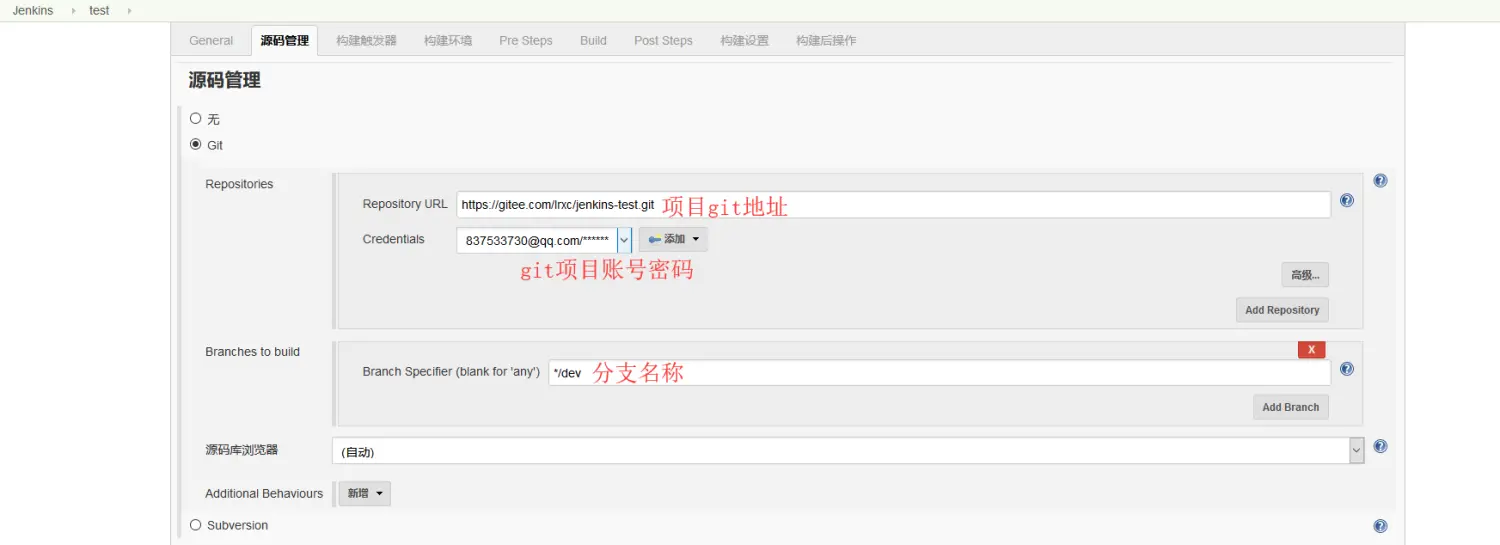Select the Git radio option
This screenshot has width=1500, height=545.
(x=196, y=144)
